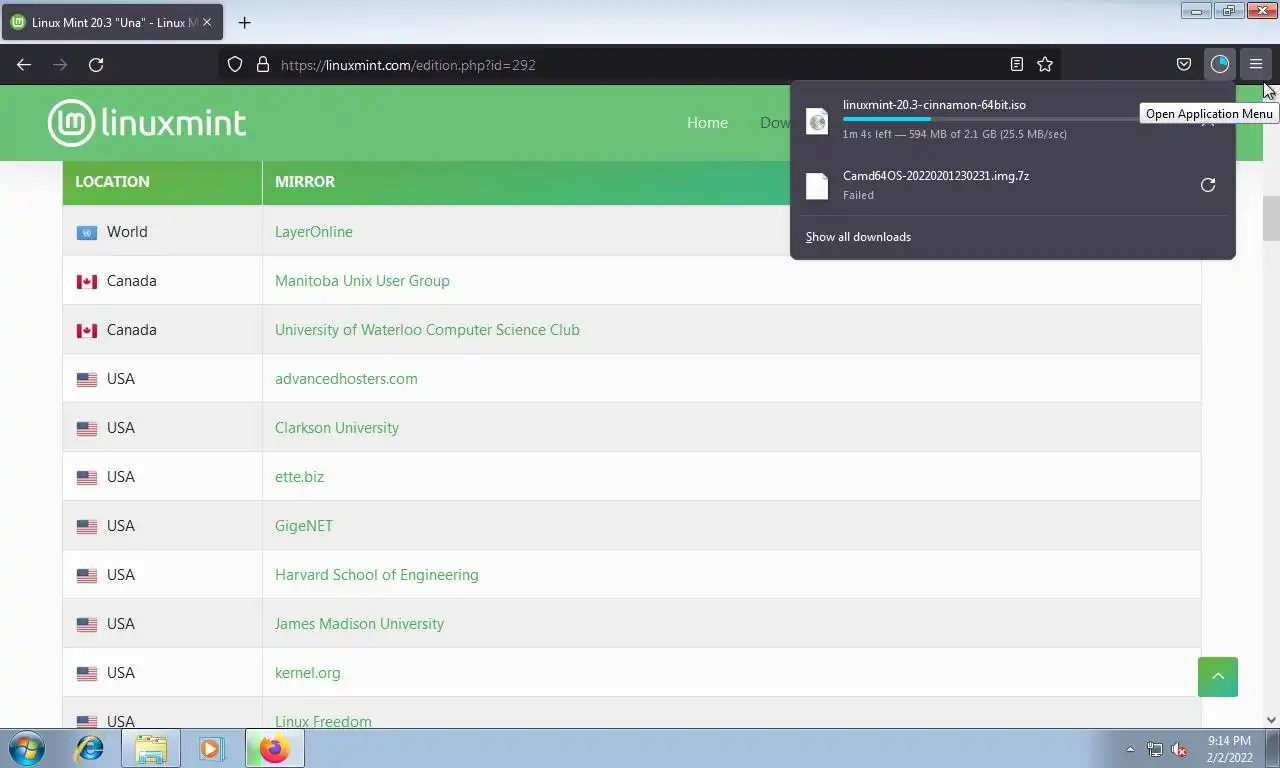
Task: Click the MIRROR column header
Action: (x=305, y=182)
